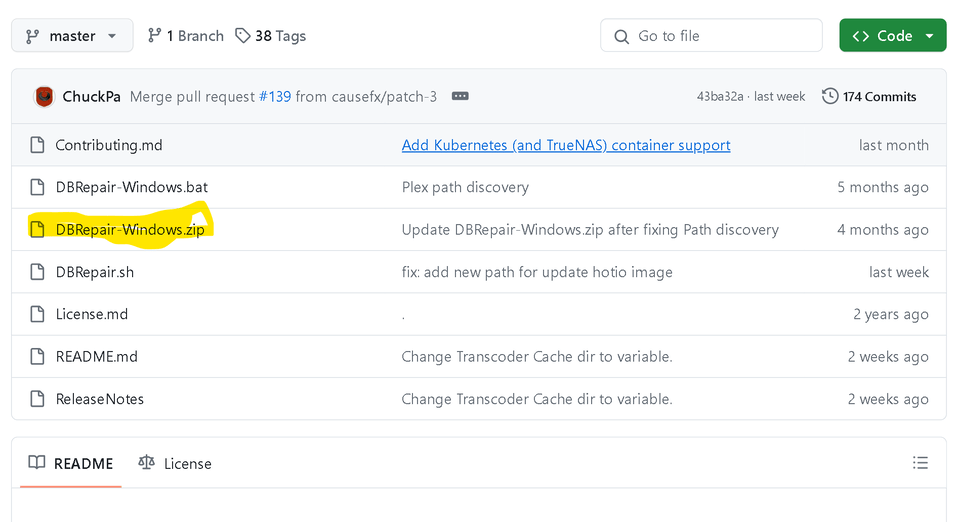
Task: Click the branch icon next to 1 Branch
Action: pyautogui.click(x=154, y=36)
